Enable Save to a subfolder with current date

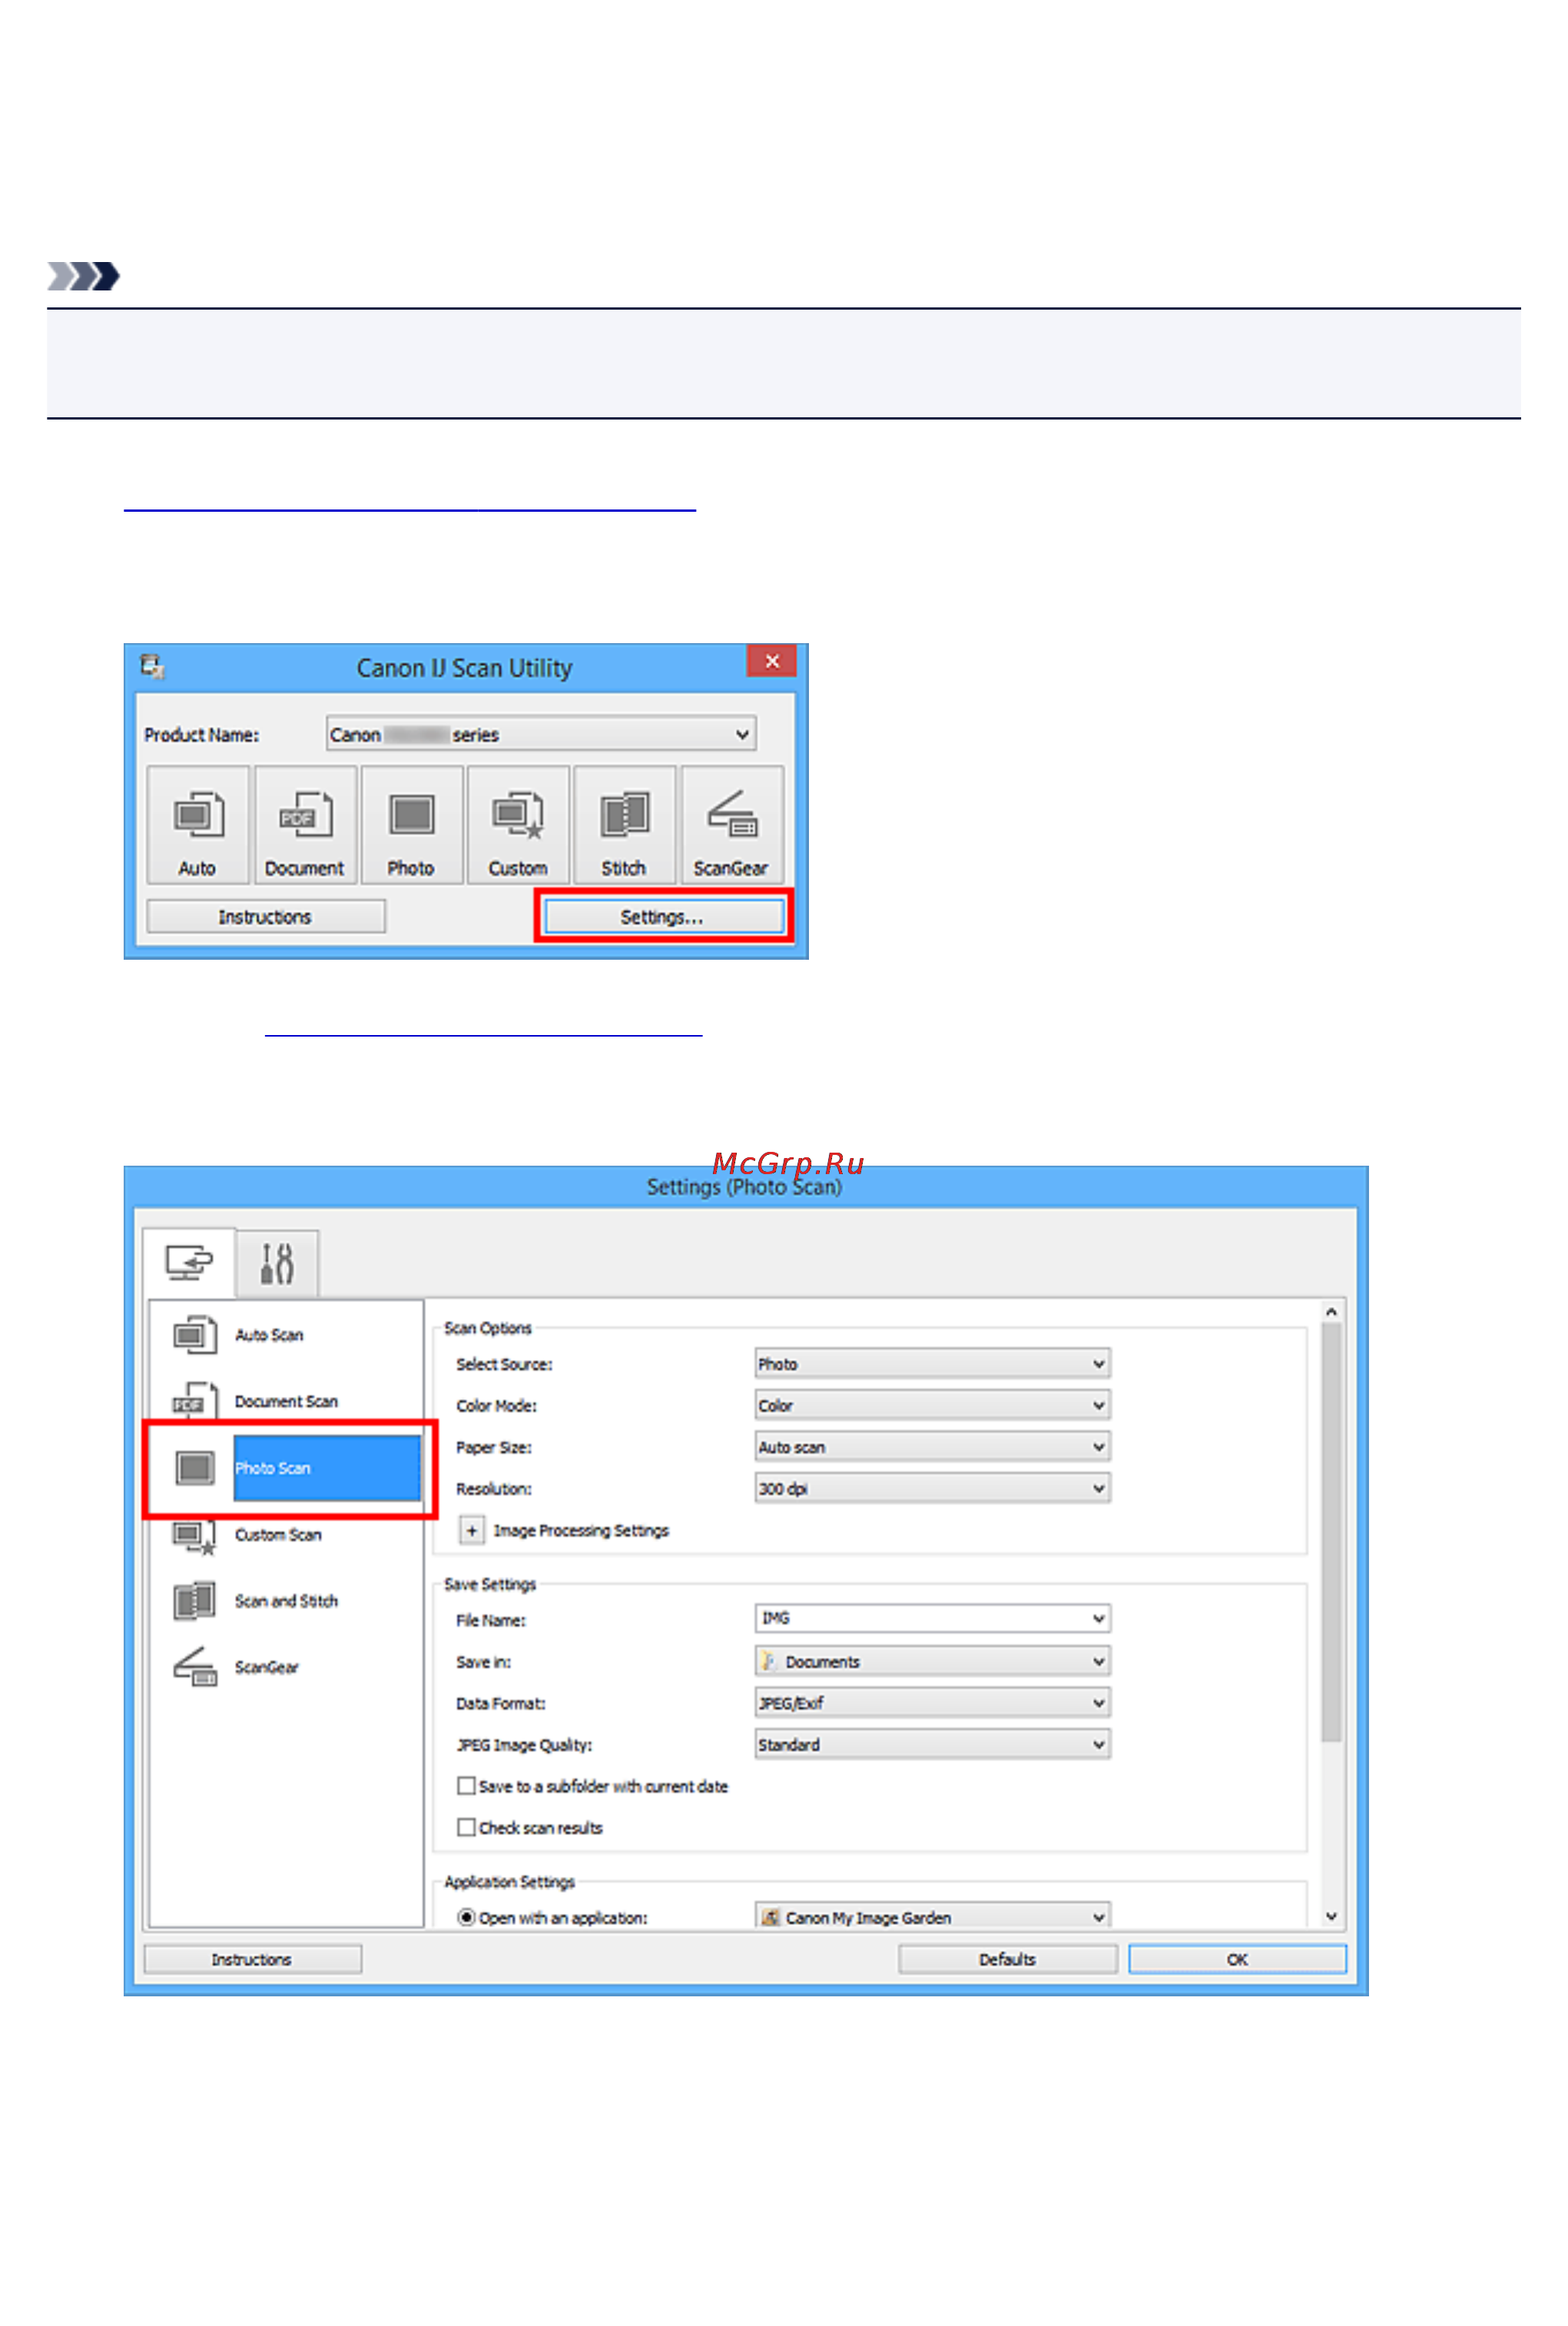(x=466, y=1785)
